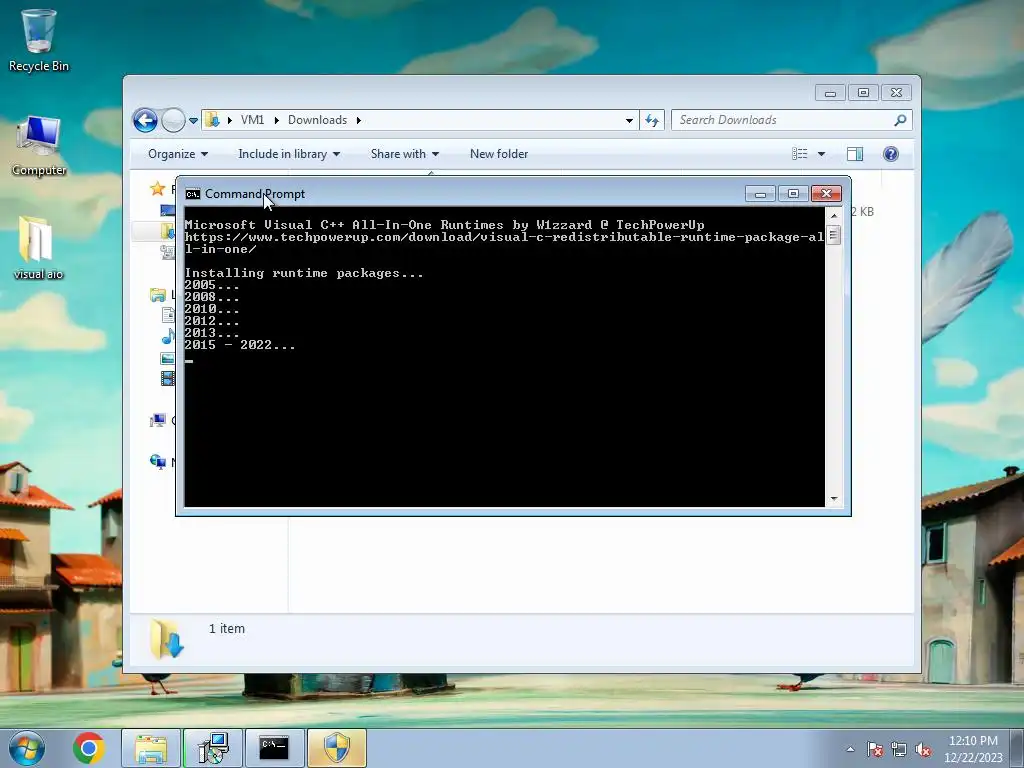Create a New folder
The width and height of the screenshot is (1024, 768).
499,154
